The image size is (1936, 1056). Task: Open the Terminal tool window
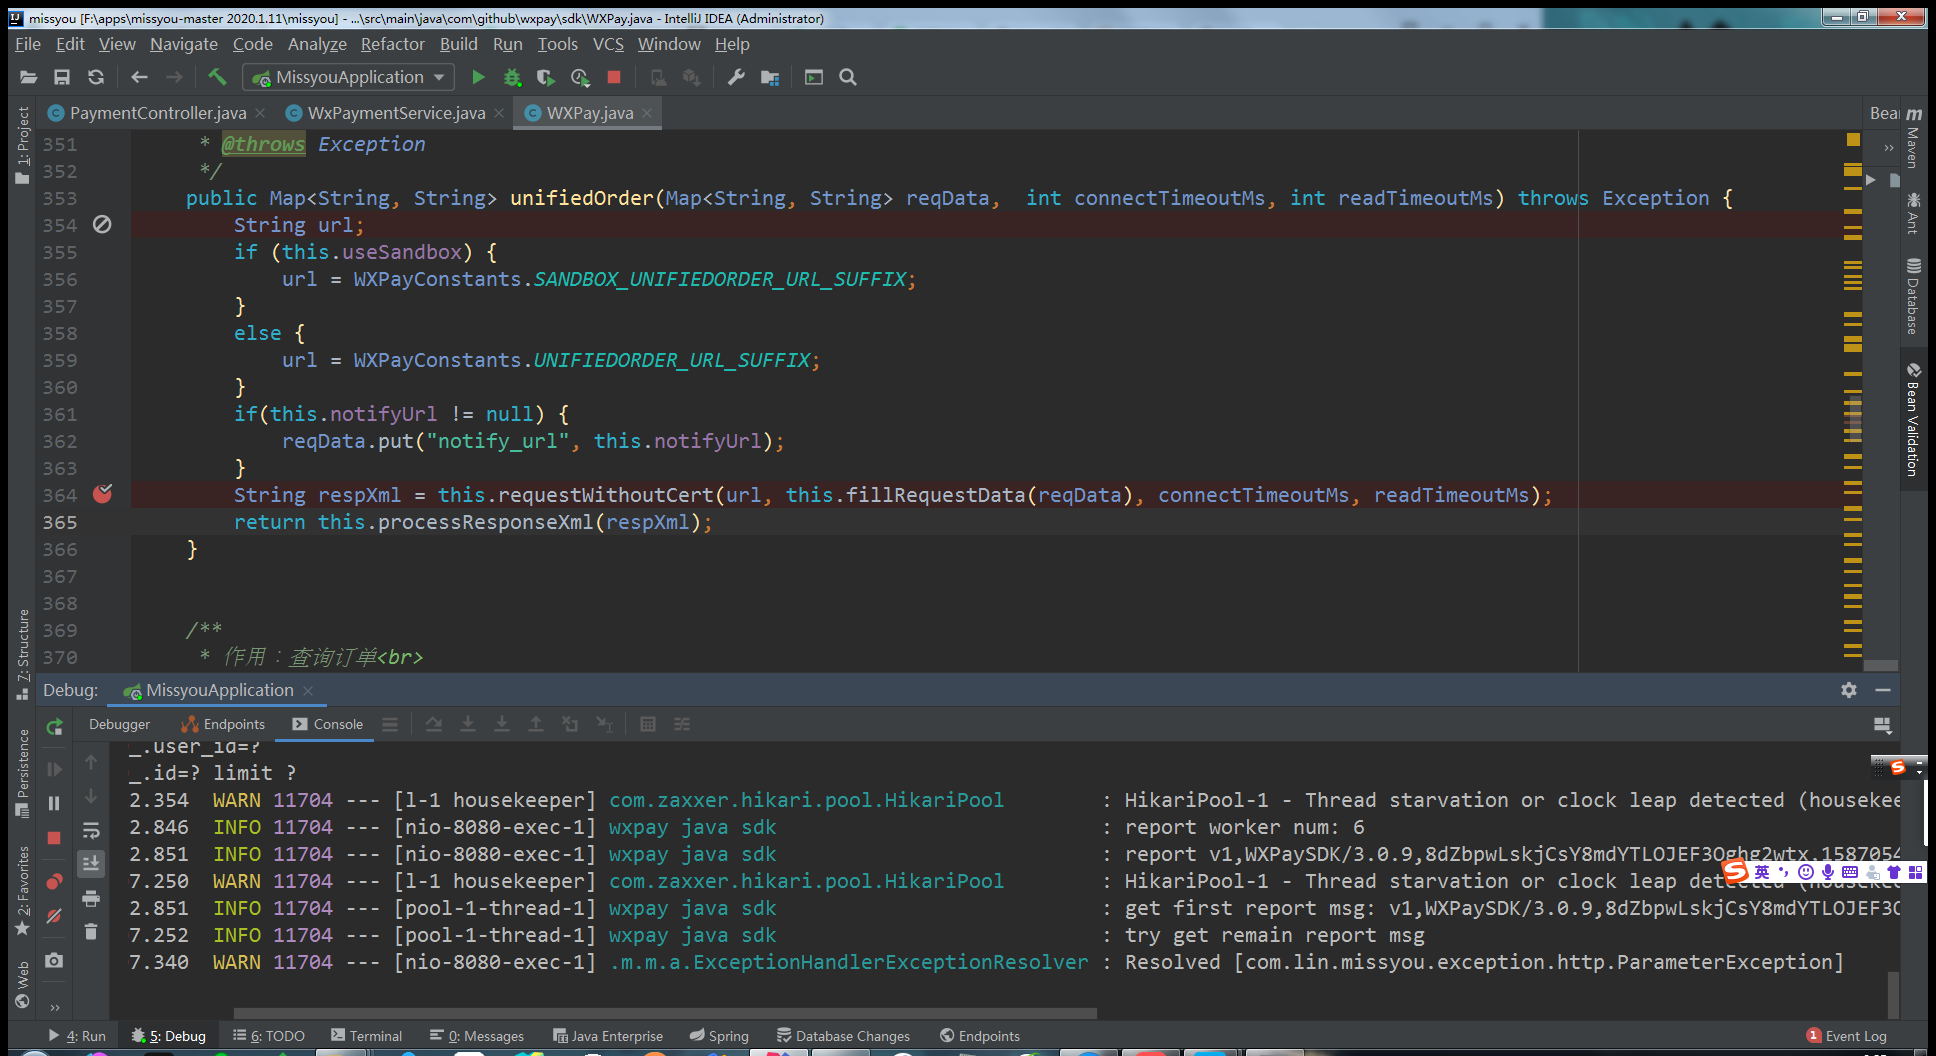(x=366, y=1036)
